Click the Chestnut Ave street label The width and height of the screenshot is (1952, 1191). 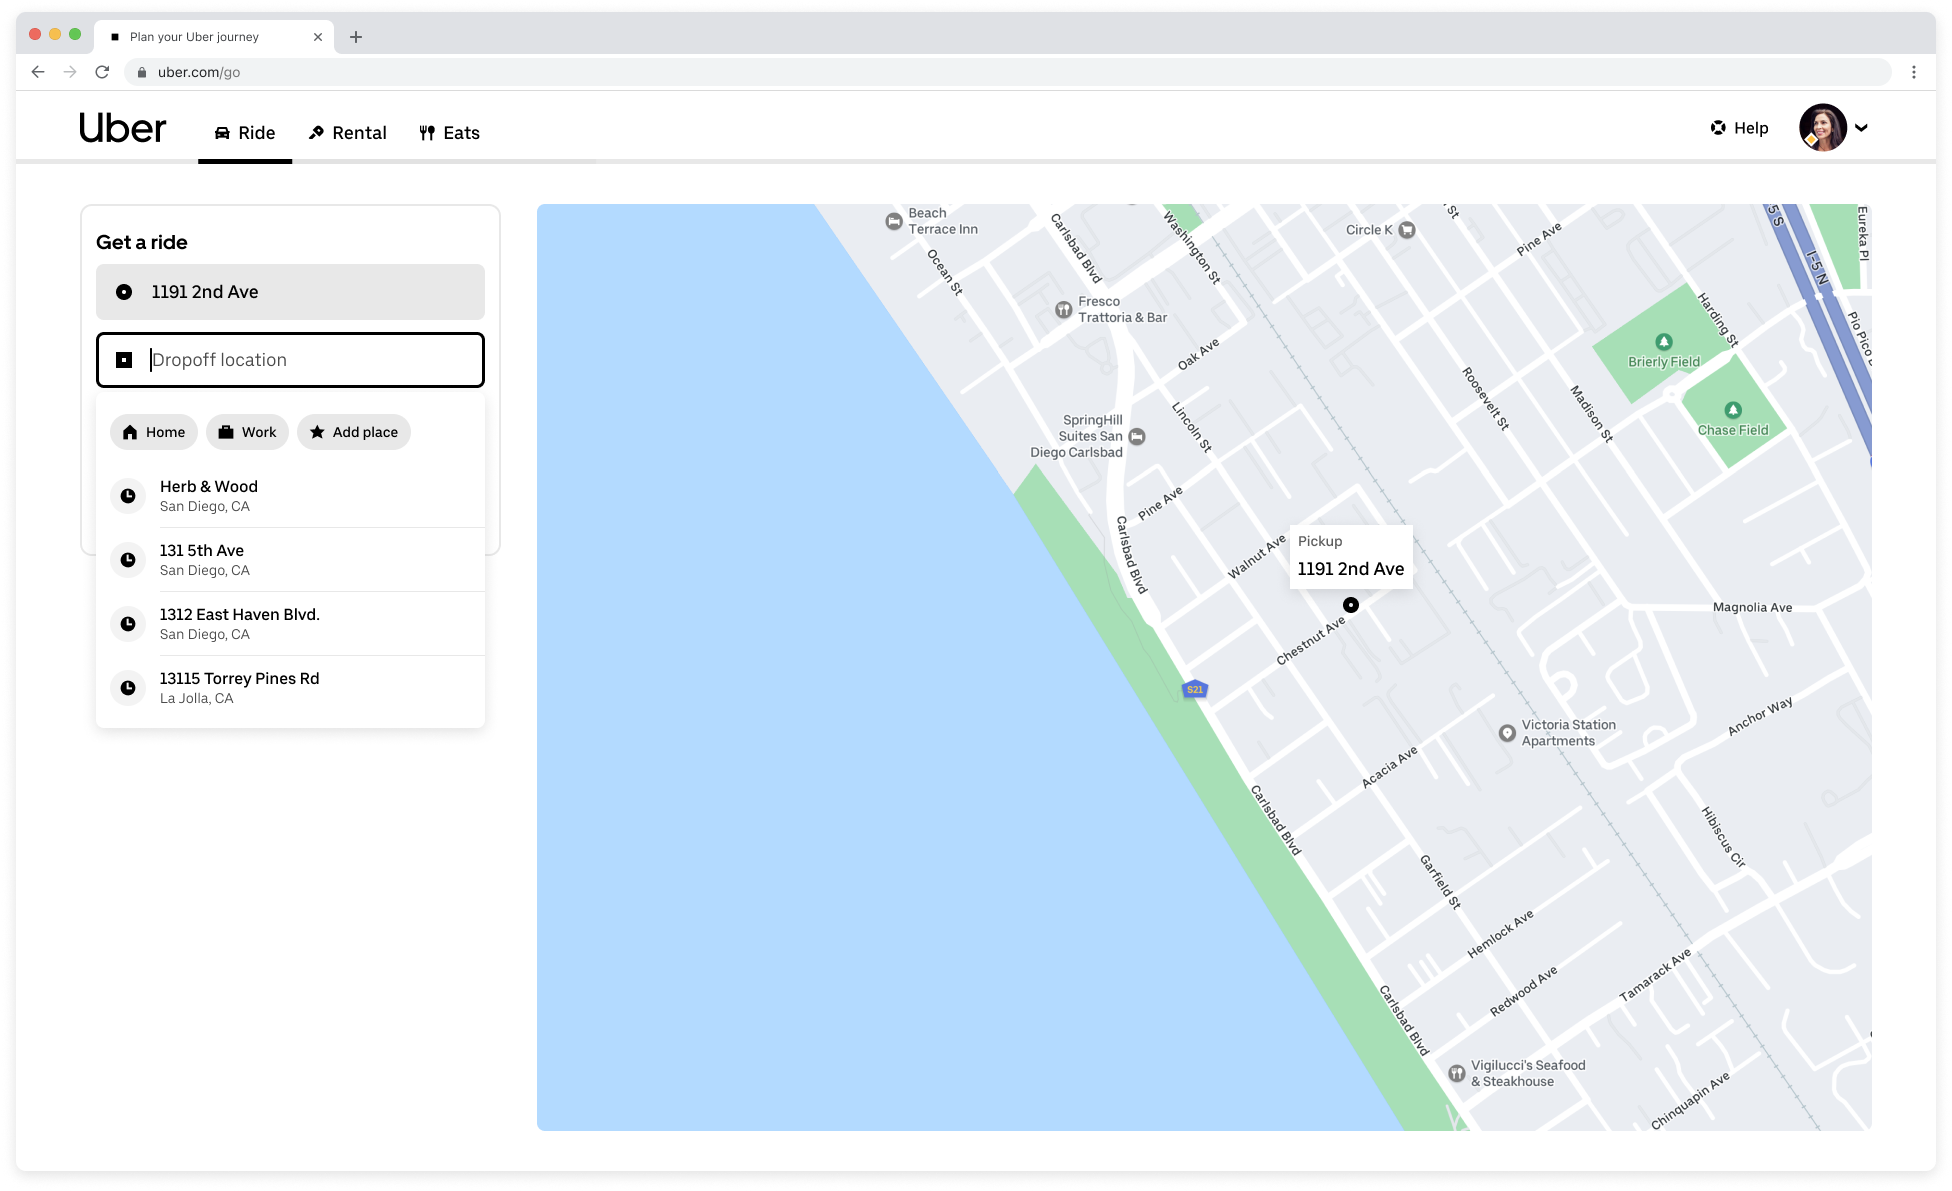1311,641
